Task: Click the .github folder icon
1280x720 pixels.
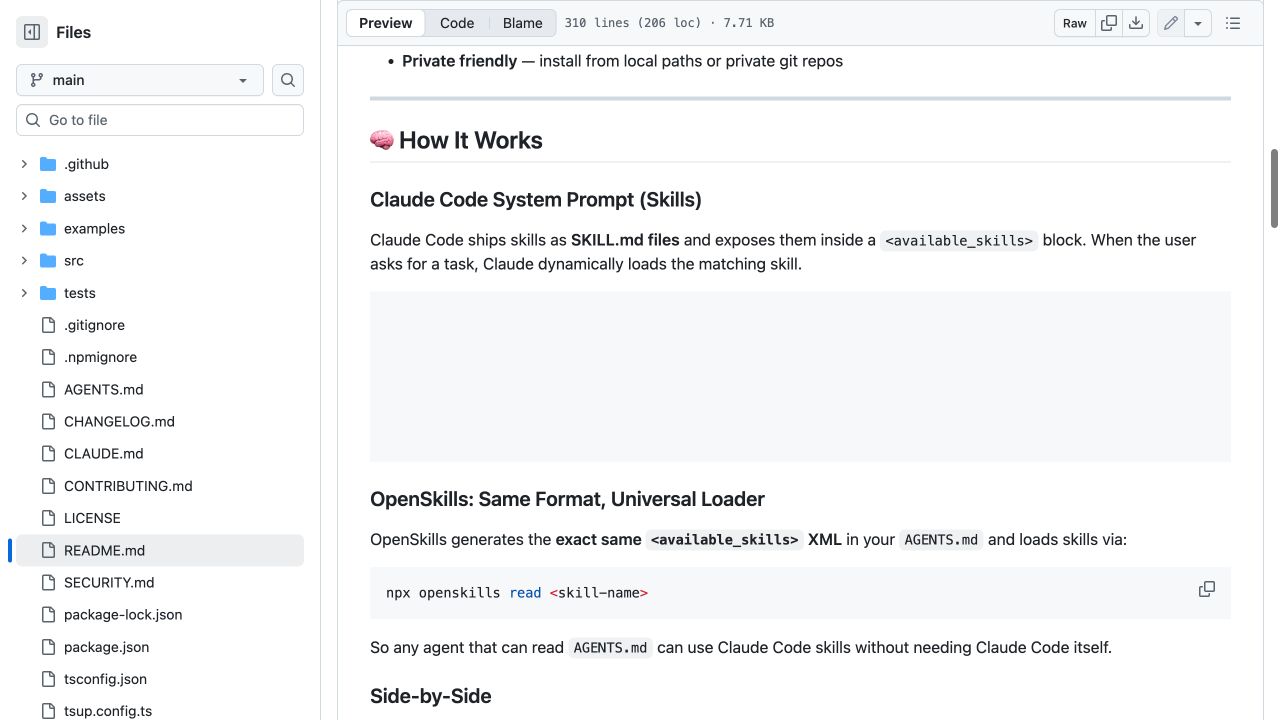Action: click(x=48, y=164)
